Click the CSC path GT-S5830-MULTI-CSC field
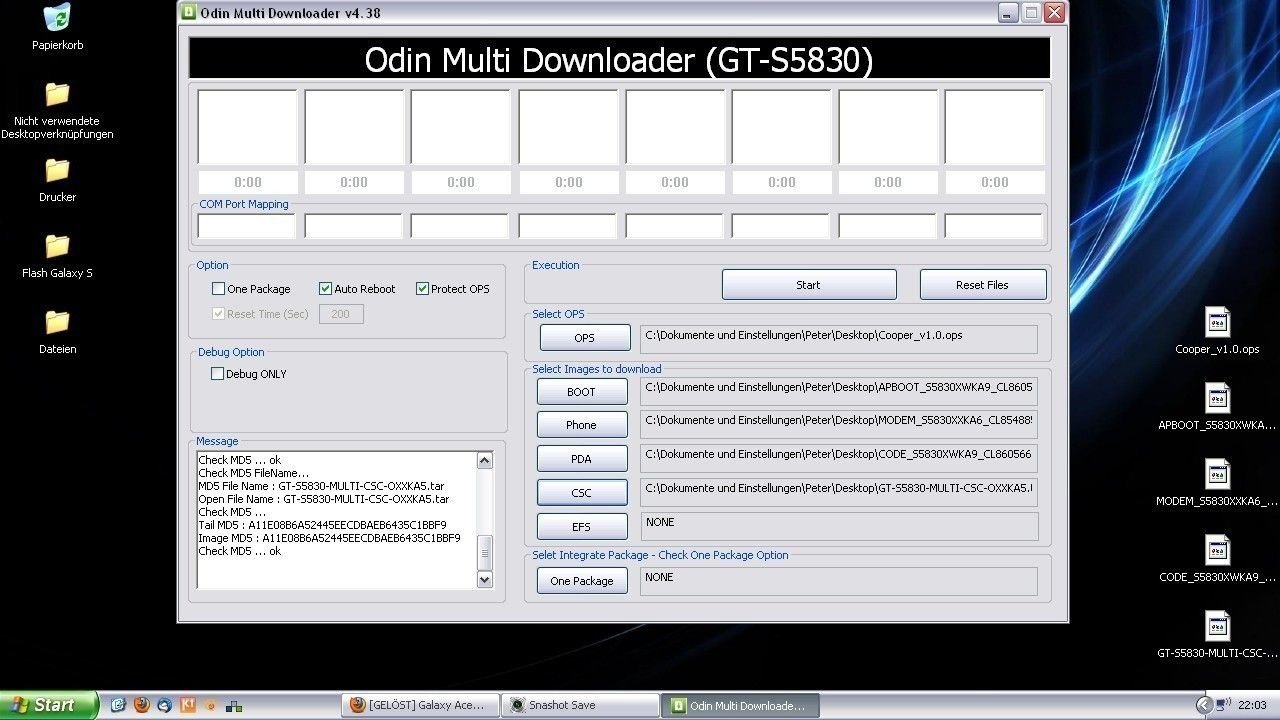Image resolution: width=1280 pixels, height=720 pixels. coord(839,492)
